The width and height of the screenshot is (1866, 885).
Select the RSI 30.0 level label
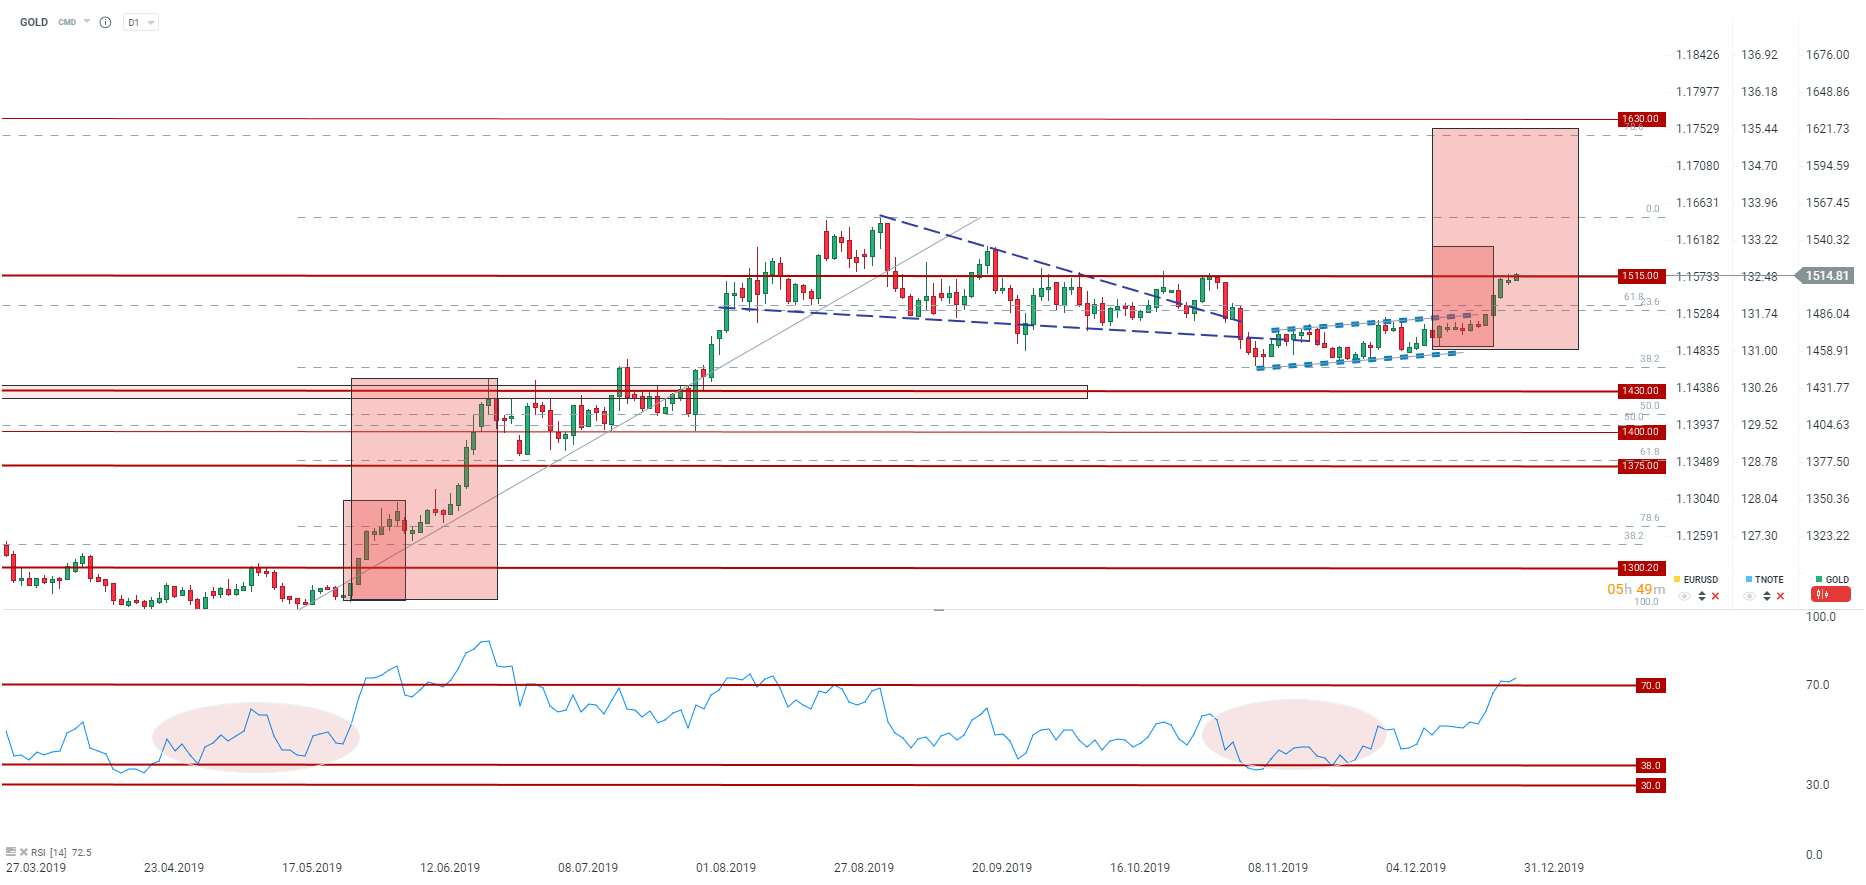pyautogui.click(x=1650, y=786)
